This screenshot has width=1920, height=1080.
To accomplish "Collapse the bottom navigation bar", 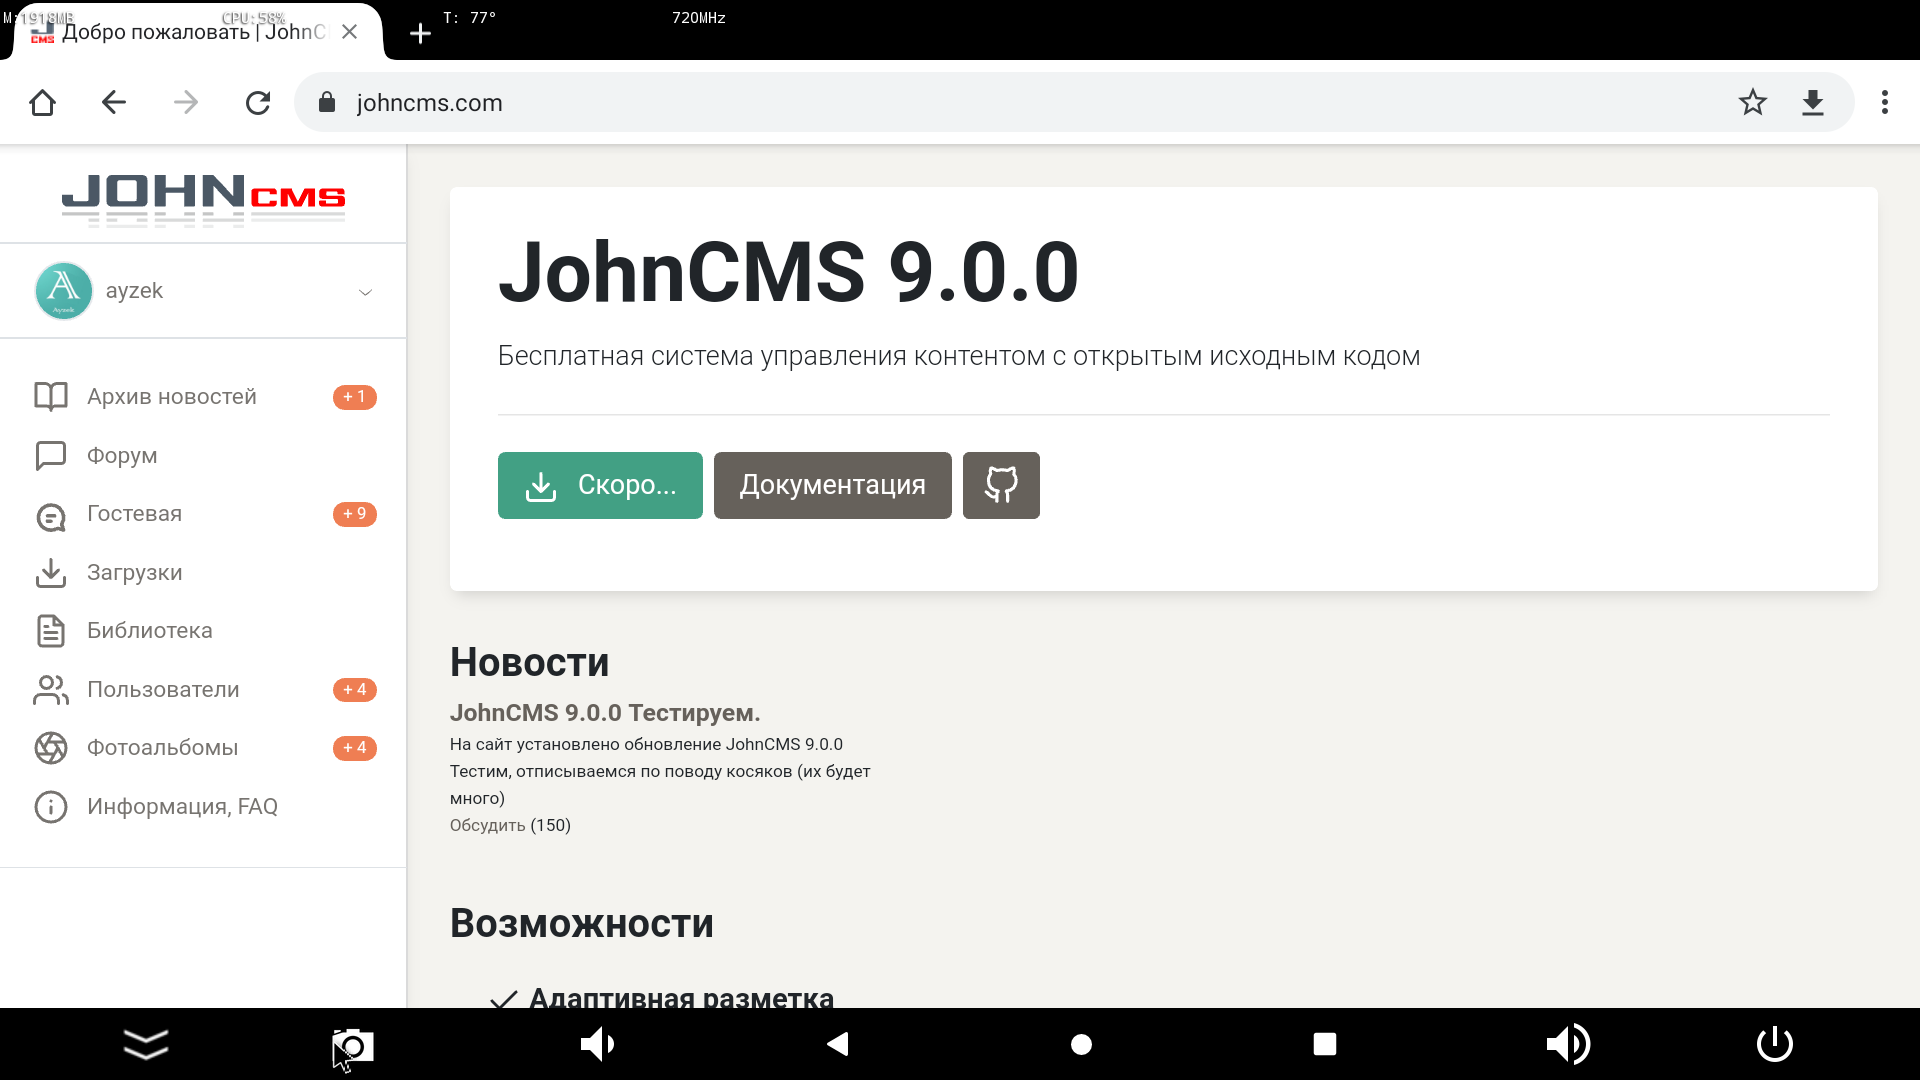I will click(x=146, y=1044).
